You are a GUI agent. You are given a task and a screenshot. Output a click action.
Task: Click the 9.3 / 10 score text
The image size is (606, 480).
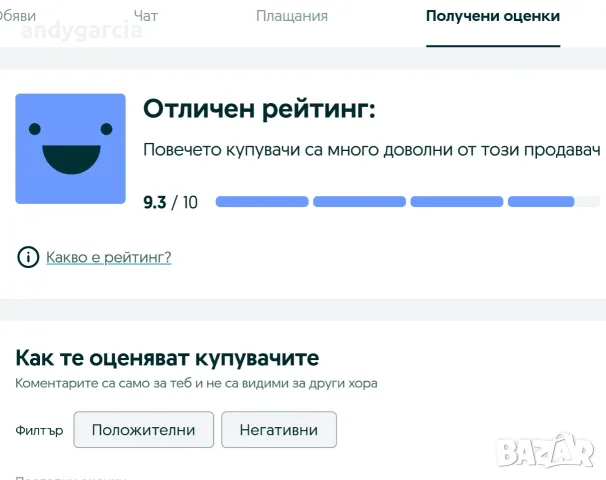[170, 202]
